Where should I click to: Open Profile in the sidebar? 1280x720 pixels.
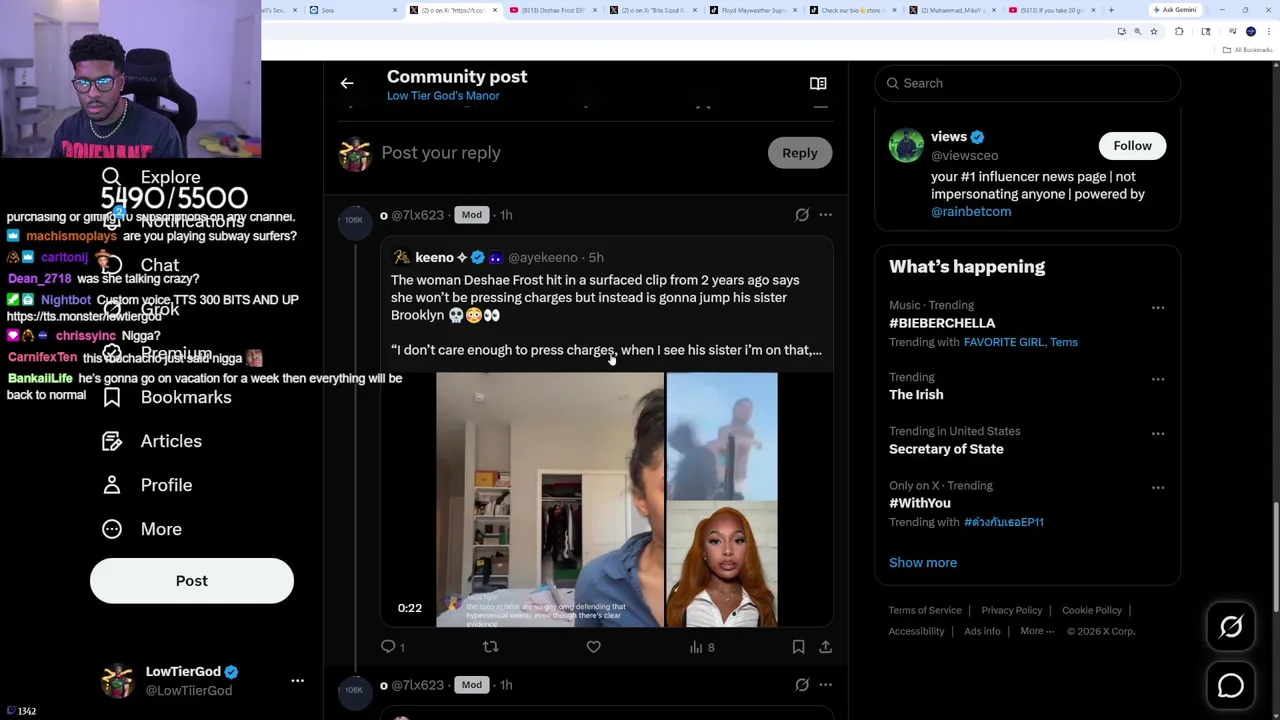point(146,485)
